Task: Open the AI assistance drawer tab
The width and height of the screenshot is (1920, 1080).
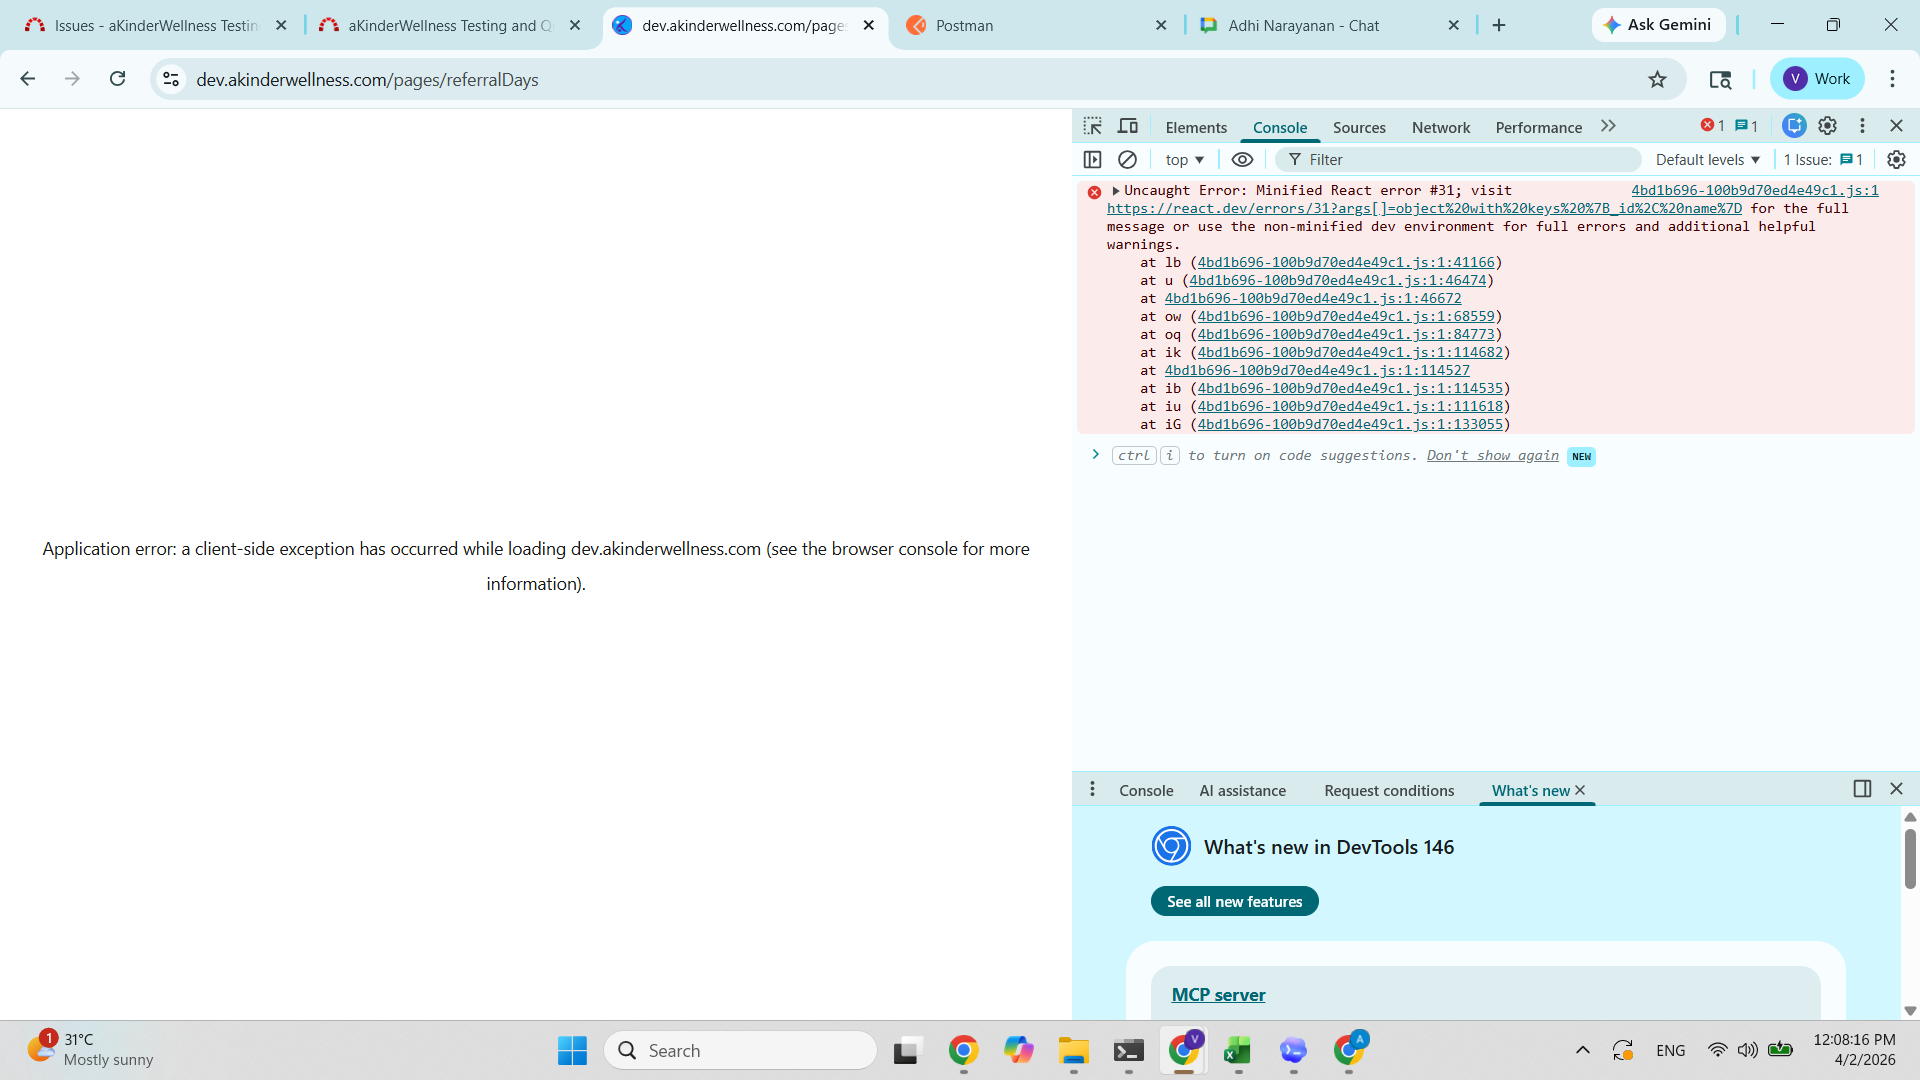Action: [1242, 790]
